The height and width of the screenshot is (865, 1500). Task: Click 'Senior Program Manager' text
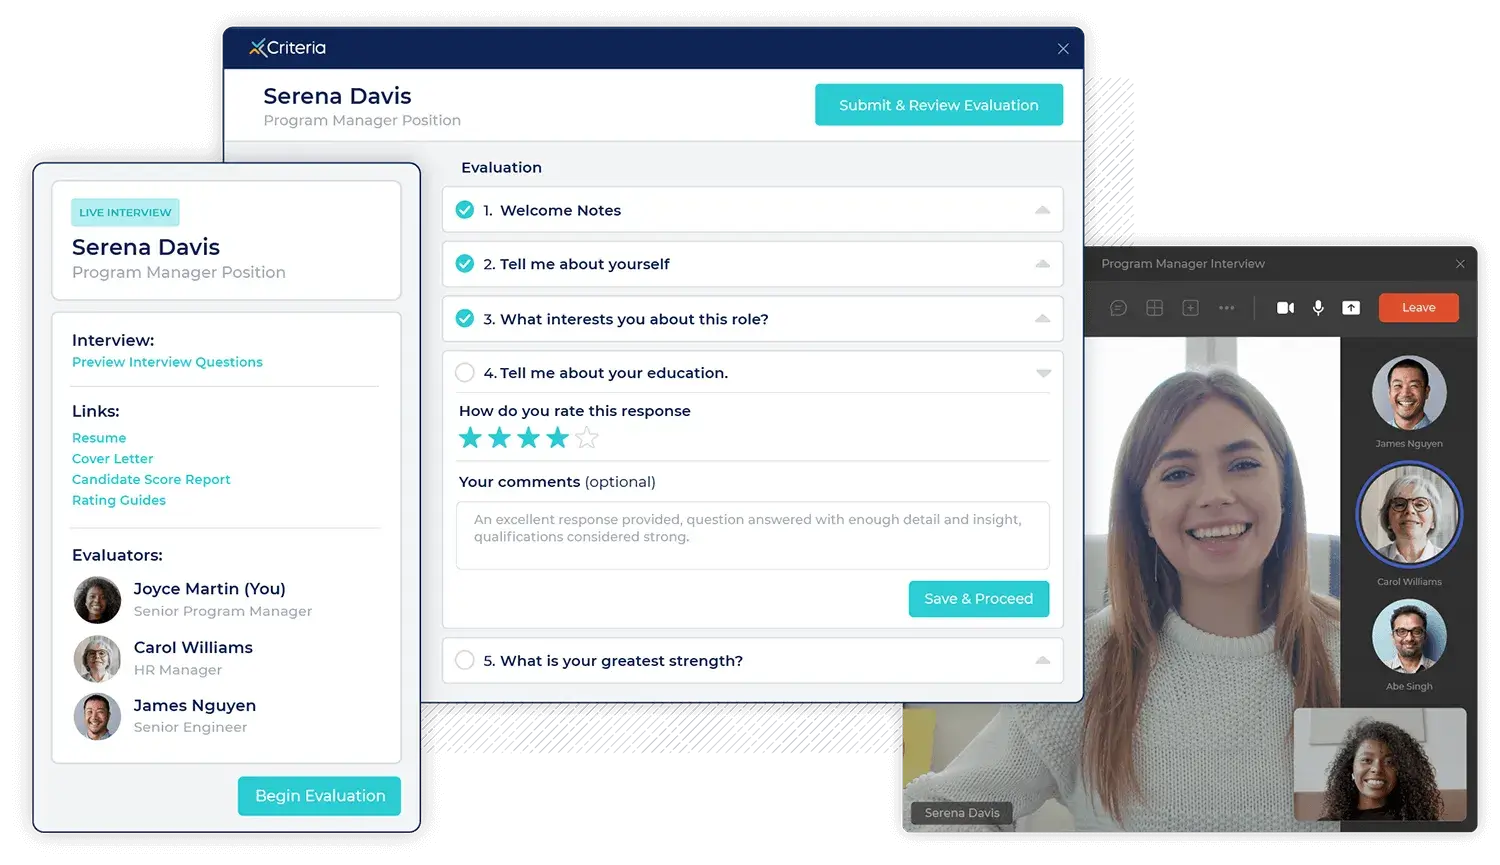click(x=223, y=611)
